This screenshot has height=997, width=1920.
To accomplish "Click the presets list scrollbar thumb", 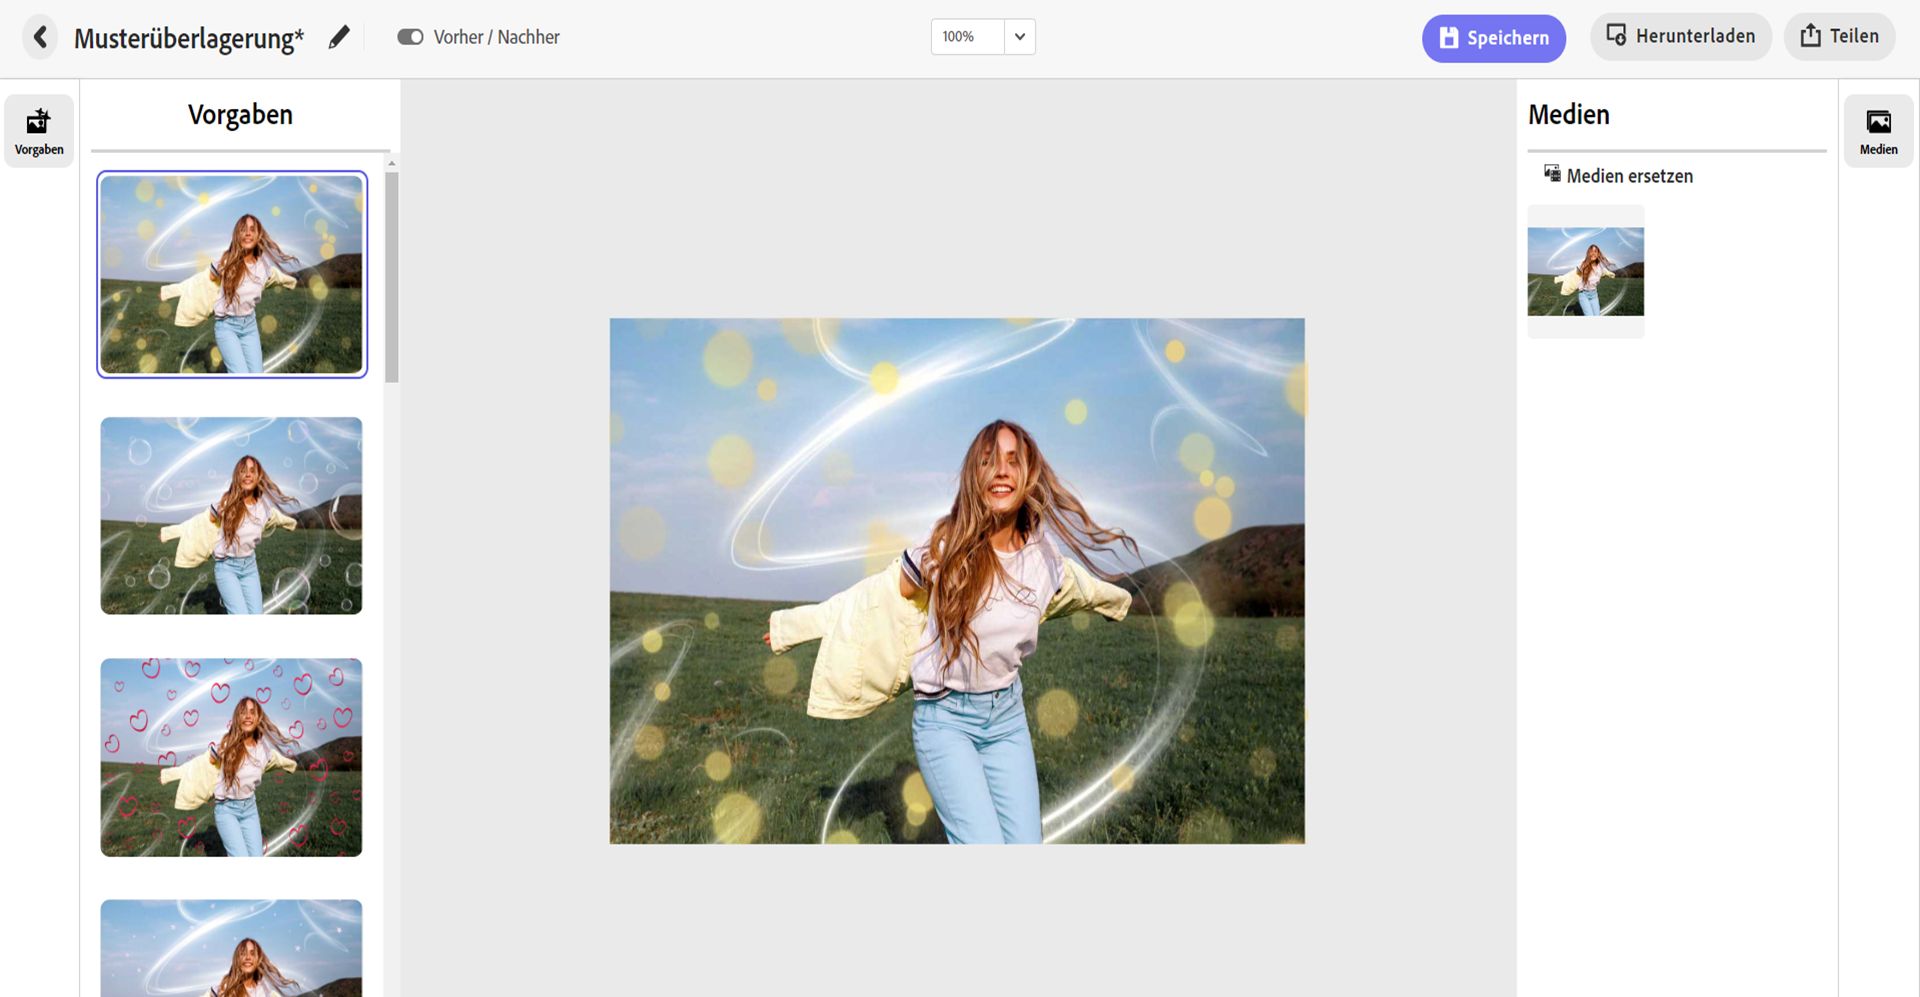I will [x=392, y=277].
